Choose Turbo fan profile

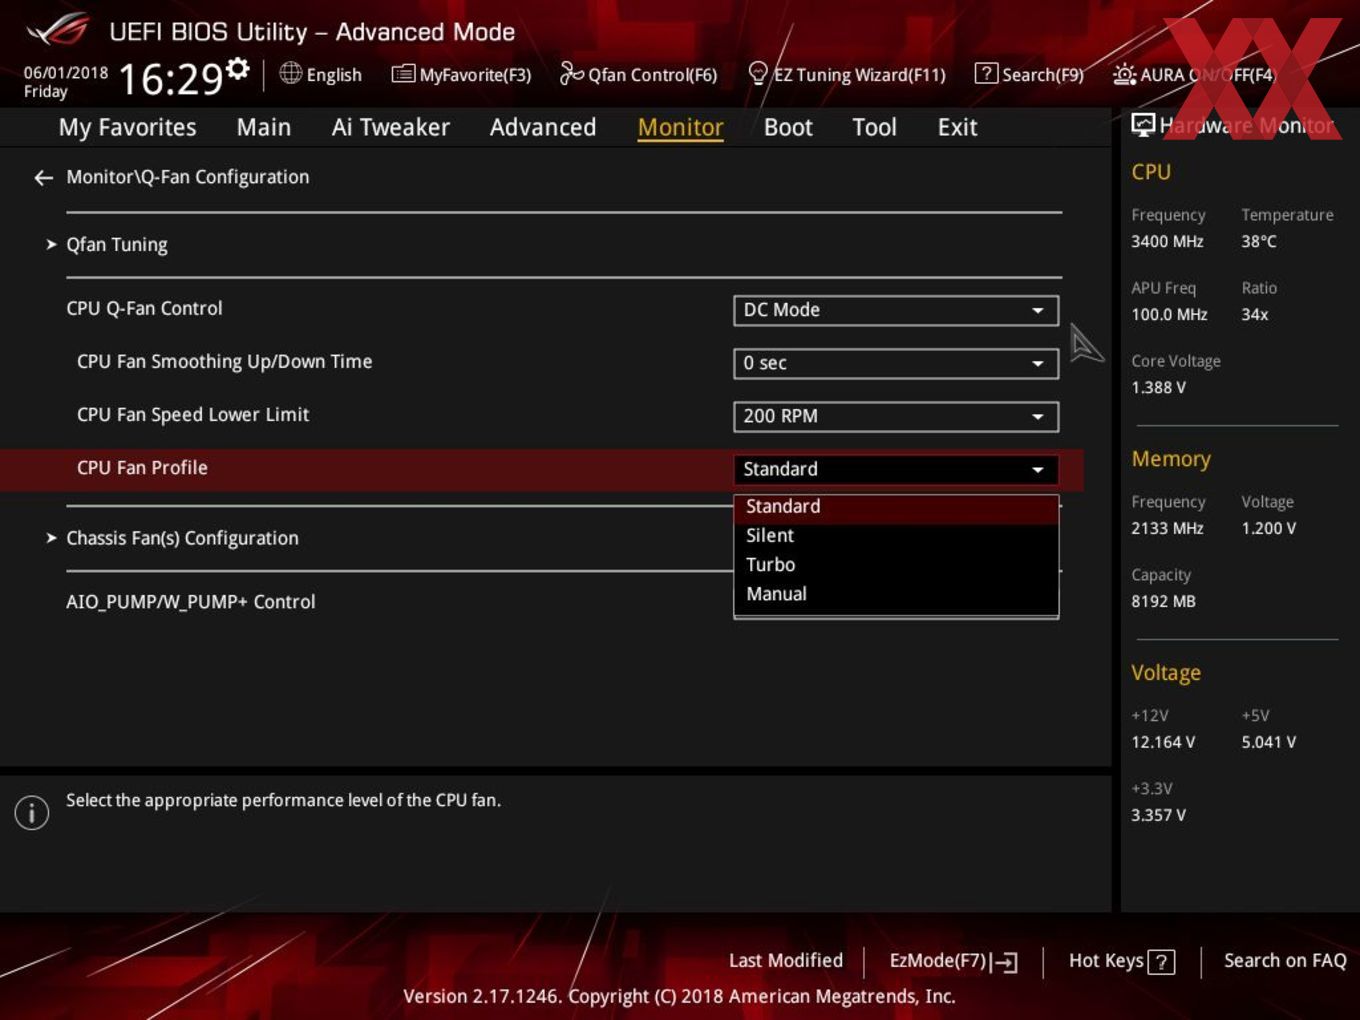(896, 565)
